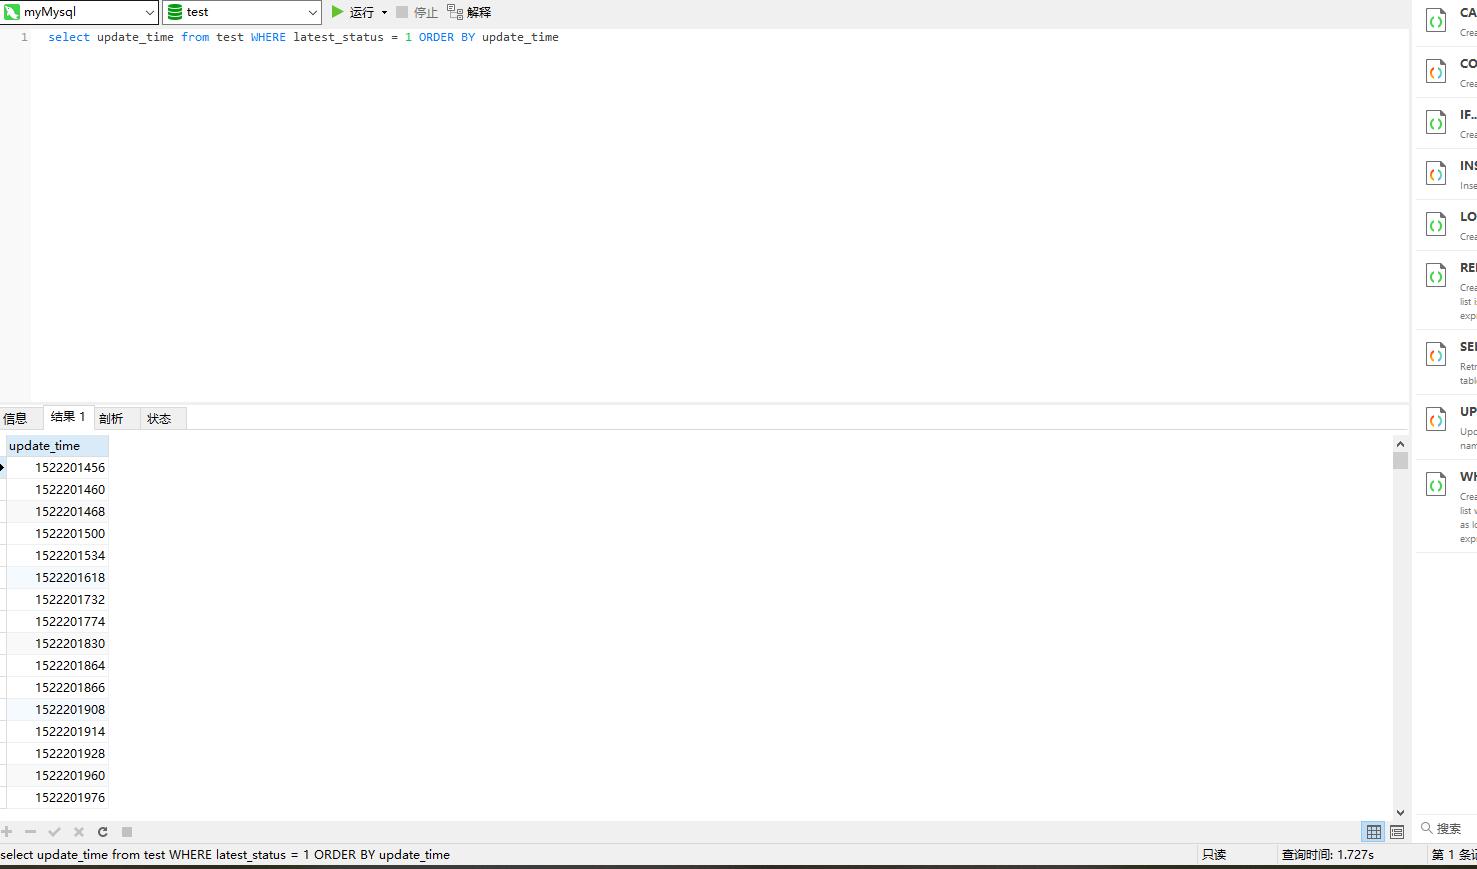1477x869 pixels.
Task: Click the RE... snippet icon
Action: (x=1436, y=276)
